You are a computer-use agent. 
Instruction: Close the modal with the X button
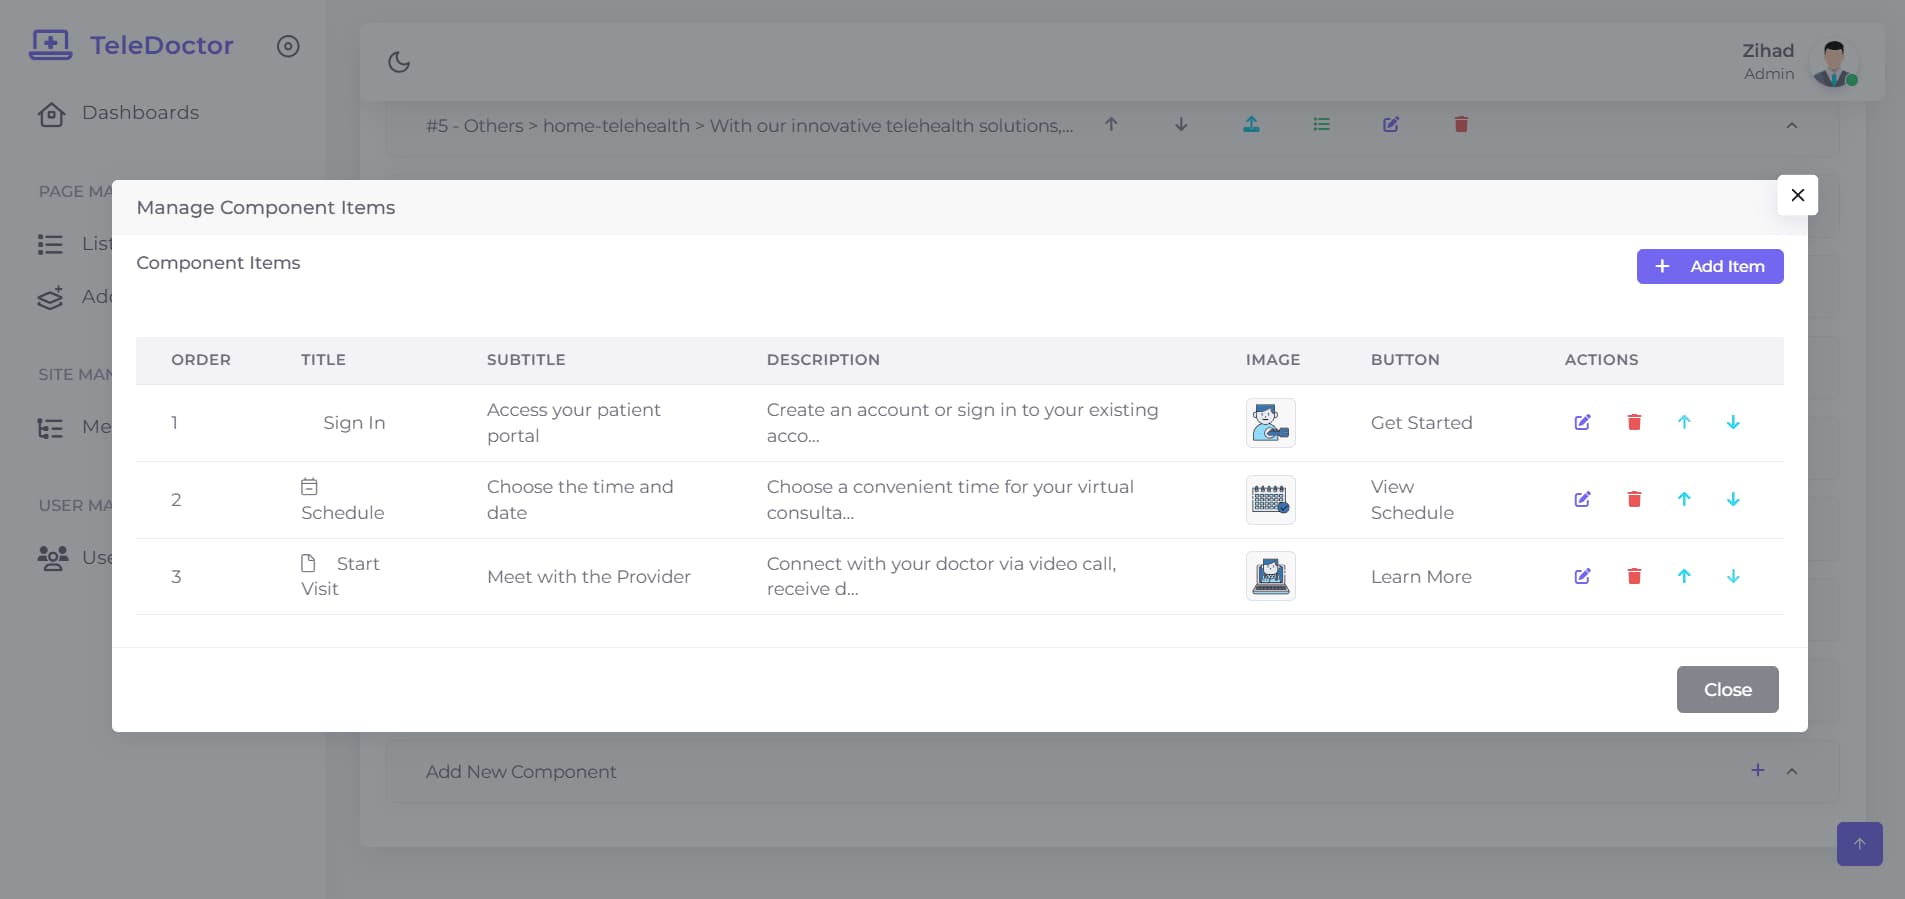point(1797,195)
